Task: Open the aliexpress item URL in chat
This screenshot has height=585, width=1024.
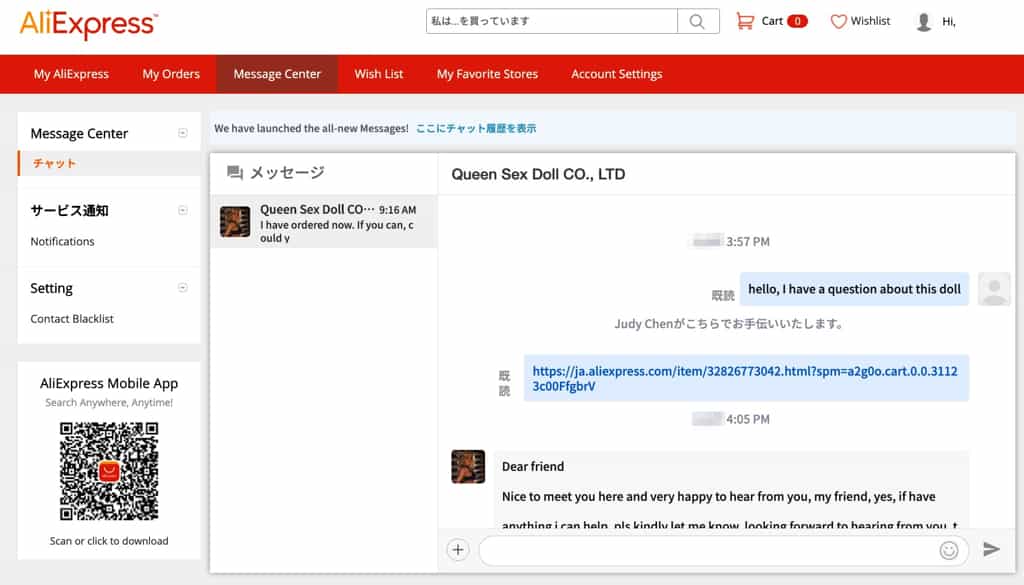Action: (745, 379)
